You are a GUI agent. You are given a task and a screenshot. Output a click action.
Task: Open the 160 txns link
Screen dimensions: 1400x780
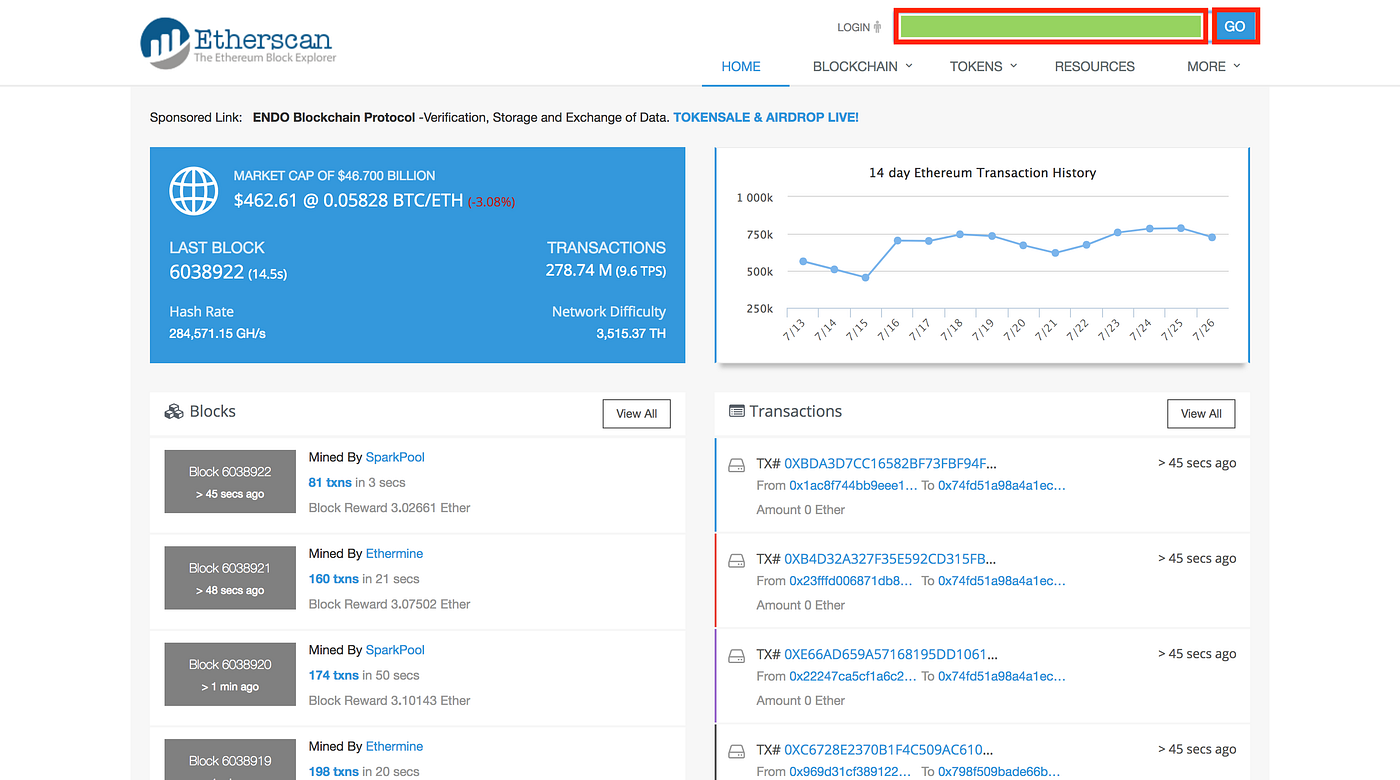[x=334, y=578]
